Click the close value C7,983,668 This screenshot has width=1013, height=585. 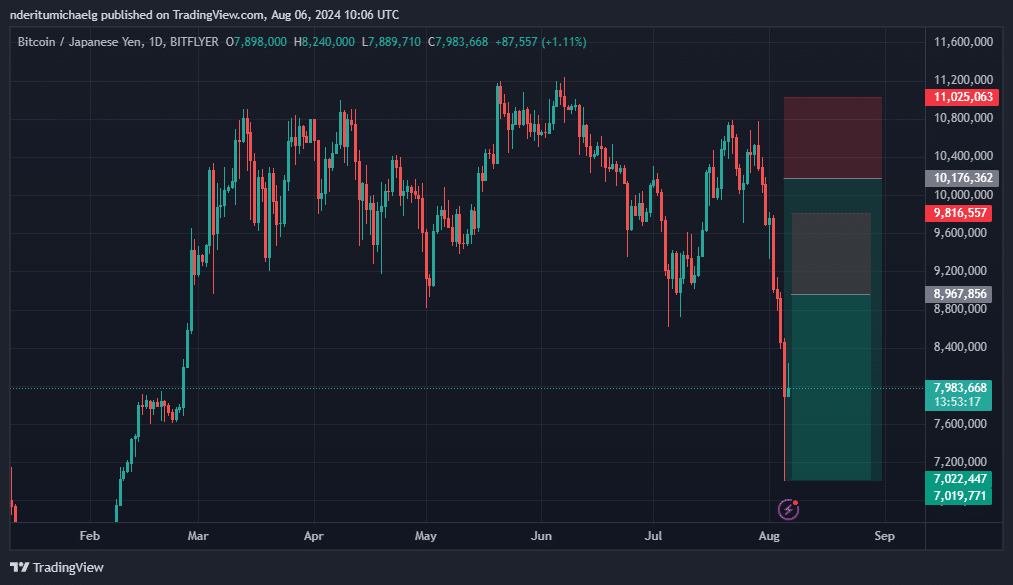click(458, 42)
